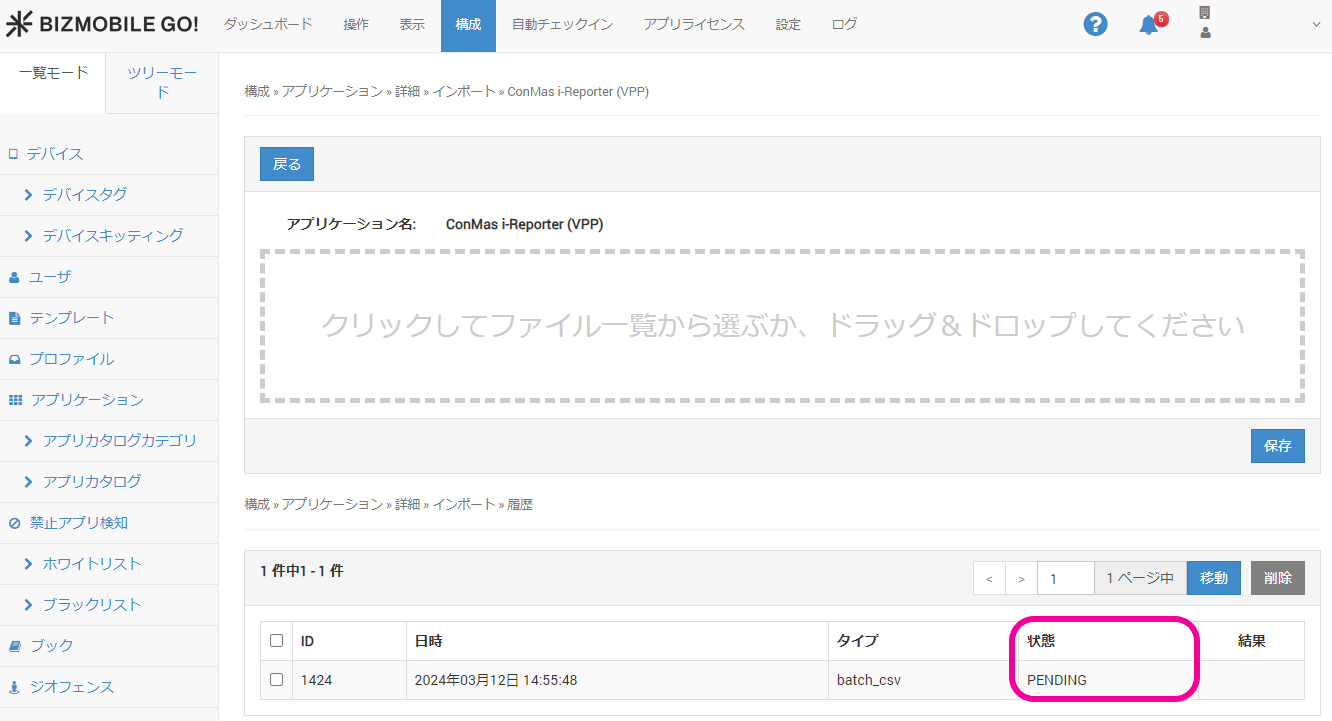This screenshot has width=1332, height=721.
Task: Open the notifications bell icon
Action: tap(1149, 25)
